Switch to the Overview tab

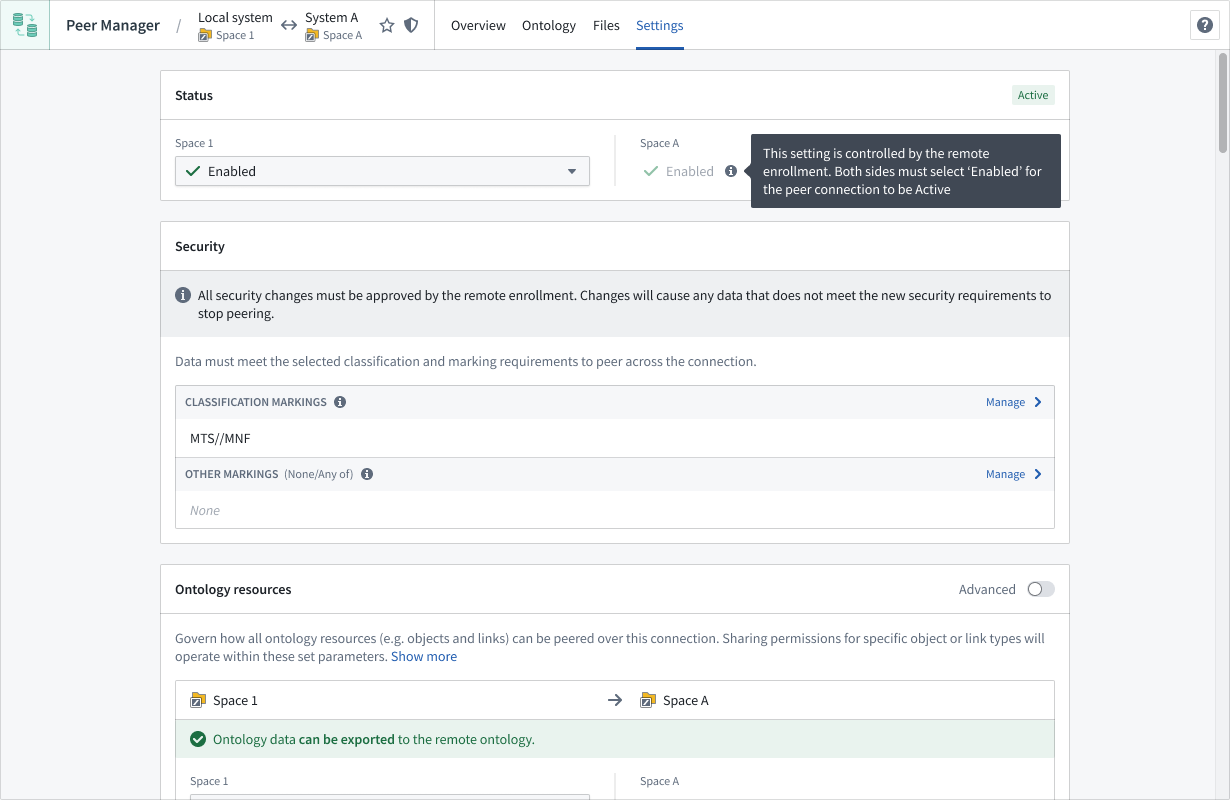pyautogui.click(x=478, y=26)
